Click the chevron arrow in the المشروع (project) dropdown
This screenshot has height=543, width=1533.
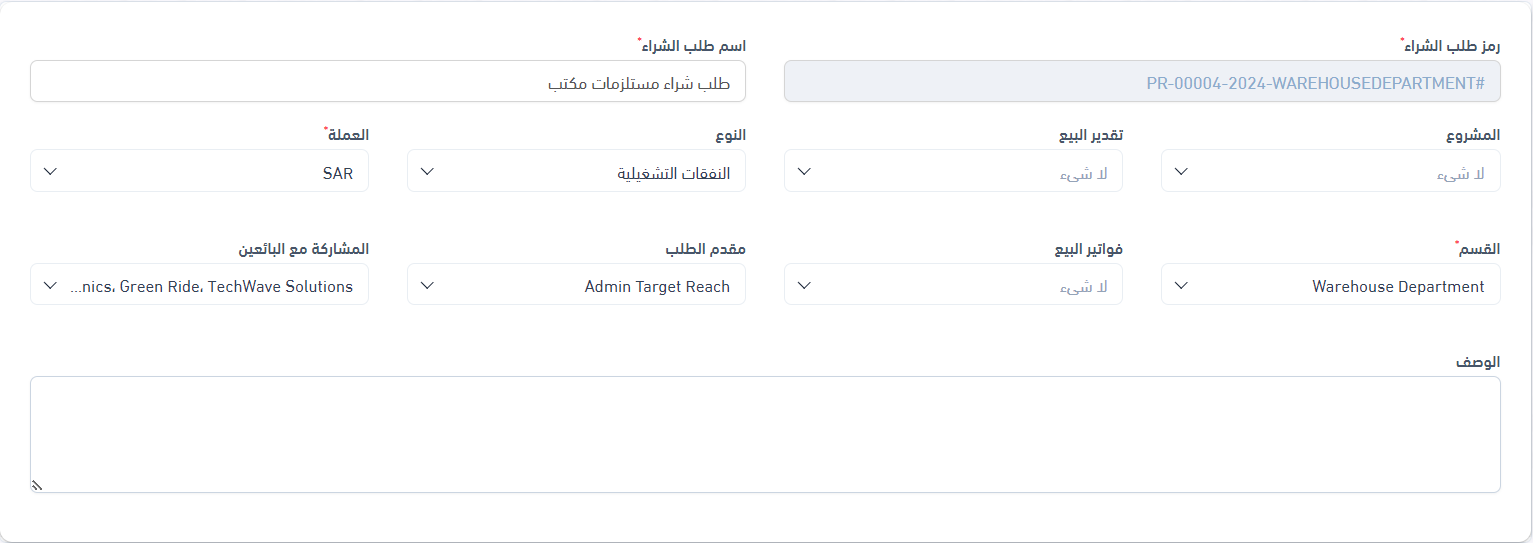click(x=1181, y=172)
